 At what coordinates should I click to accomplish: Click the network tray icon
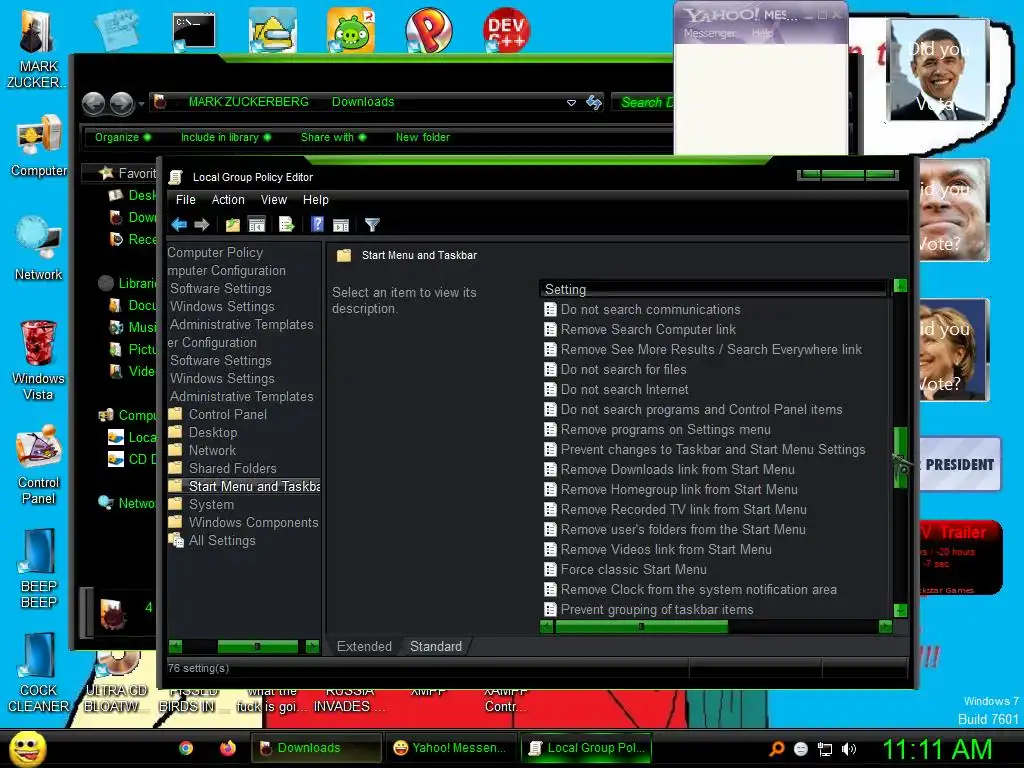(x=825, y=749)
